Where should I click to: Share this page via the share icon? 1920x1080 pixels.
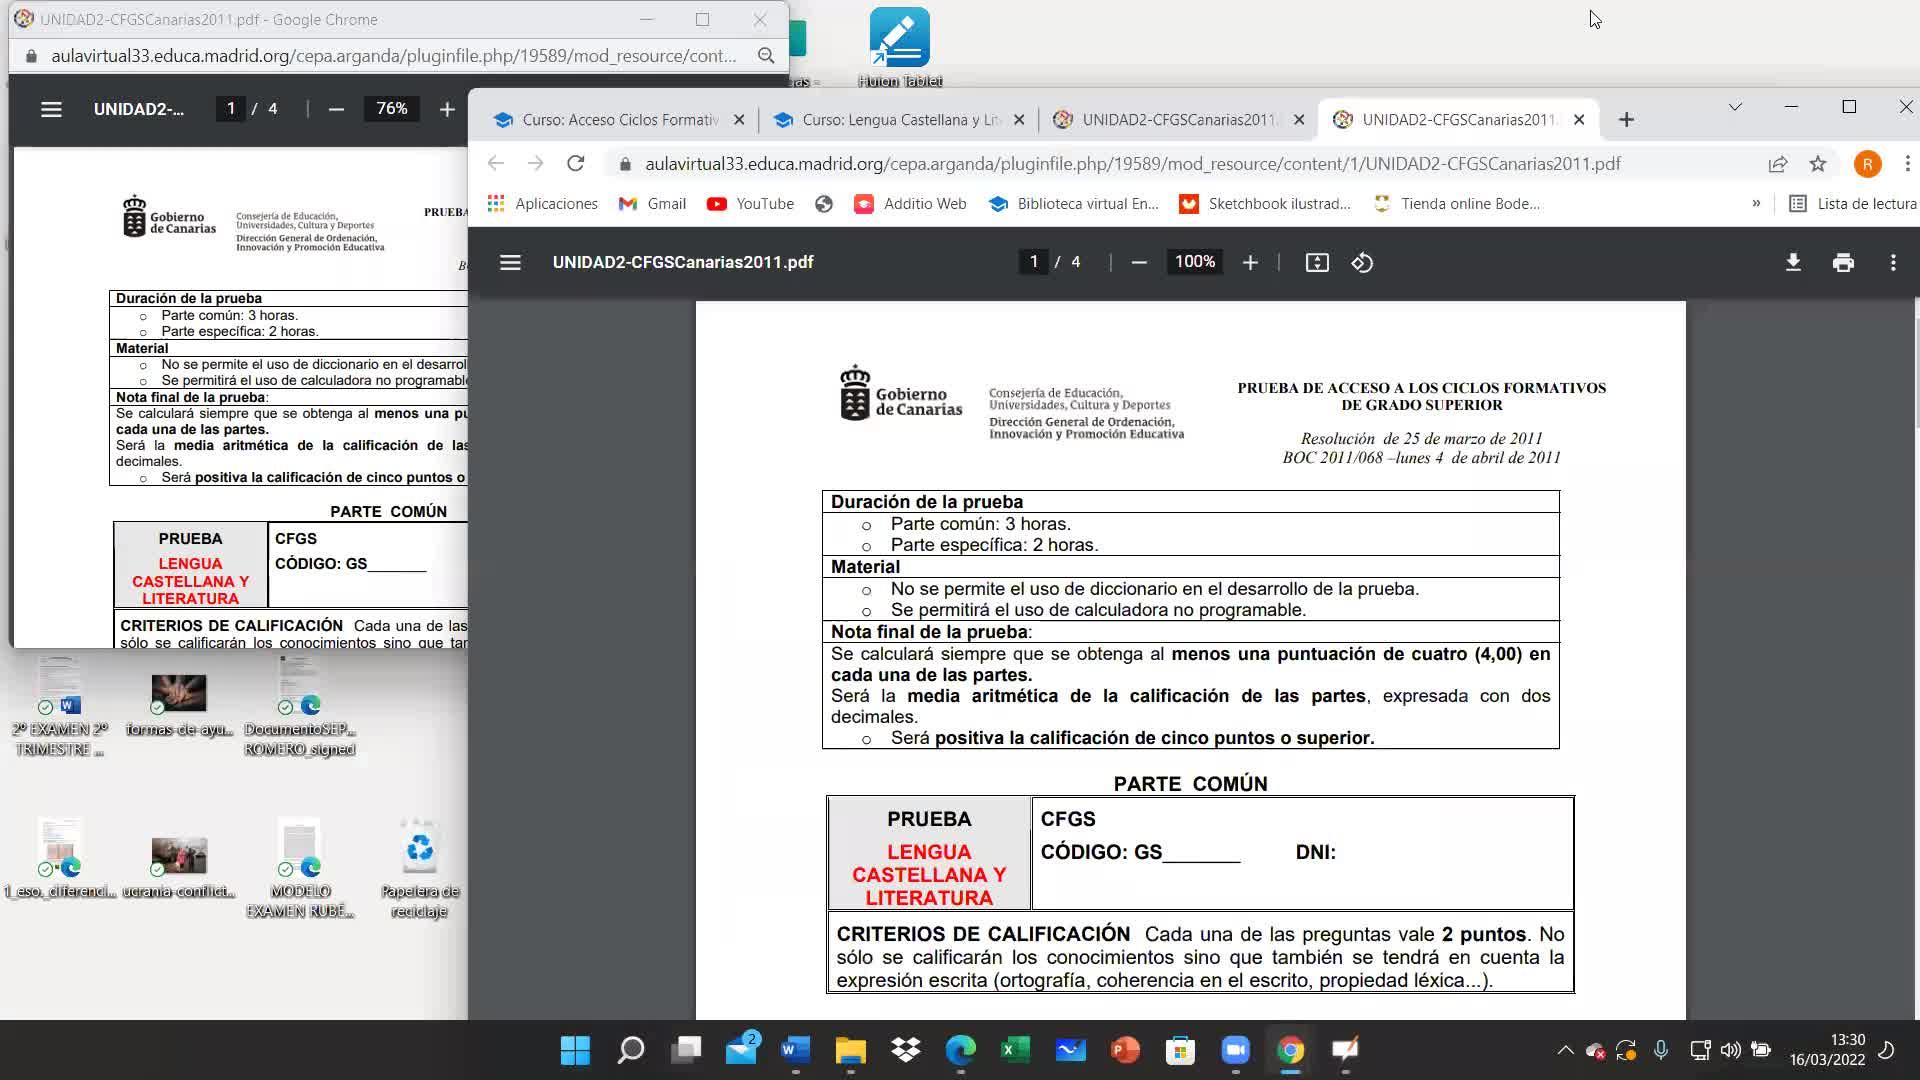[x=1777, y=164]
